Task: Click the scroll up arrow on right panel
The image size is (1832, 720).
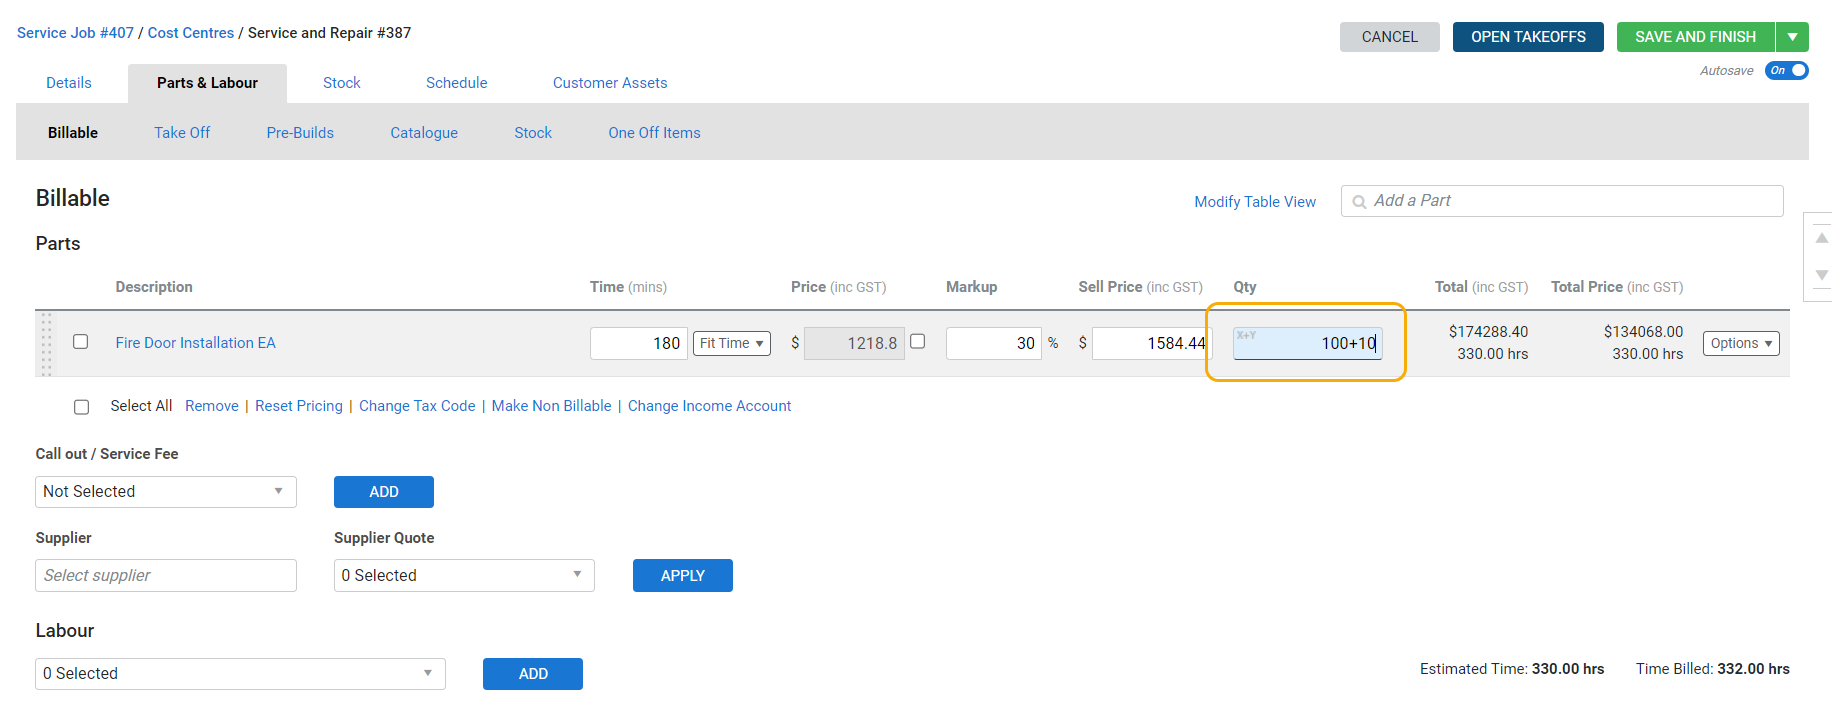Action: 1821,238
